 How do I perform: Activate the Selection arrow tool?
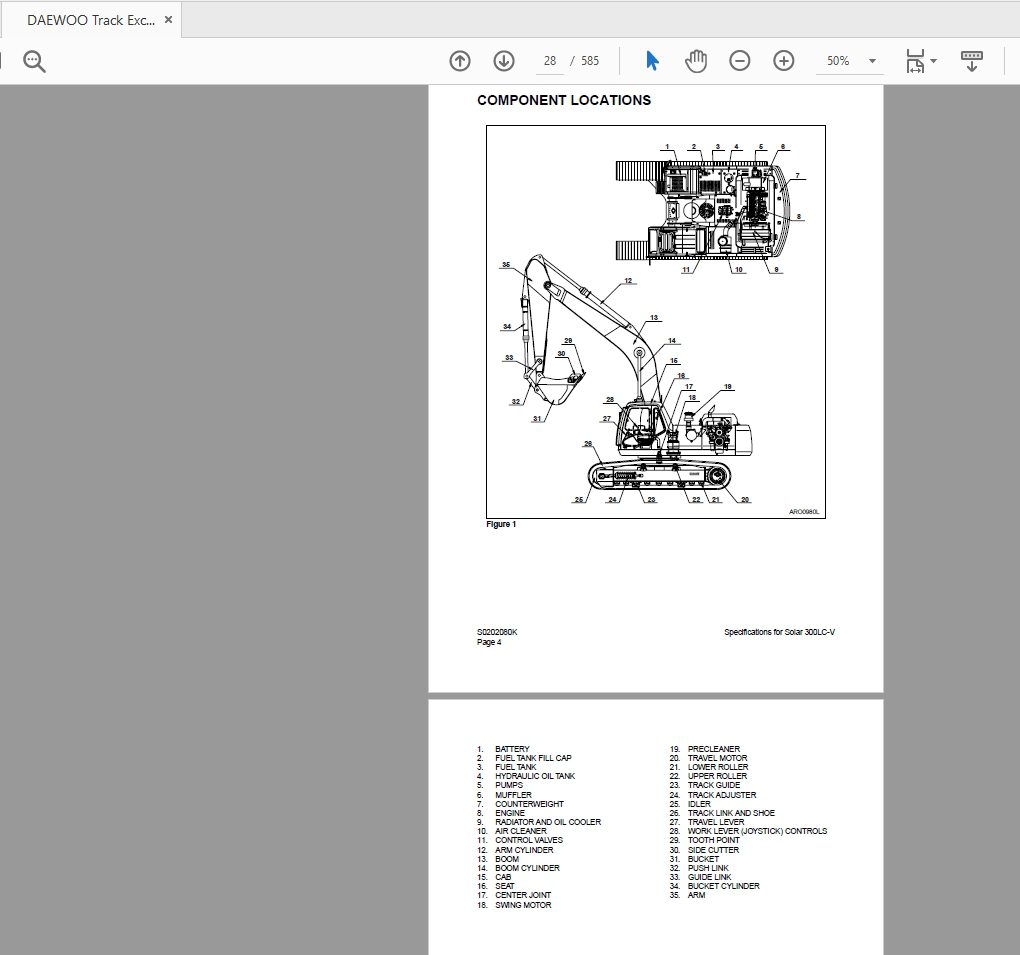[x=651, y=61]
